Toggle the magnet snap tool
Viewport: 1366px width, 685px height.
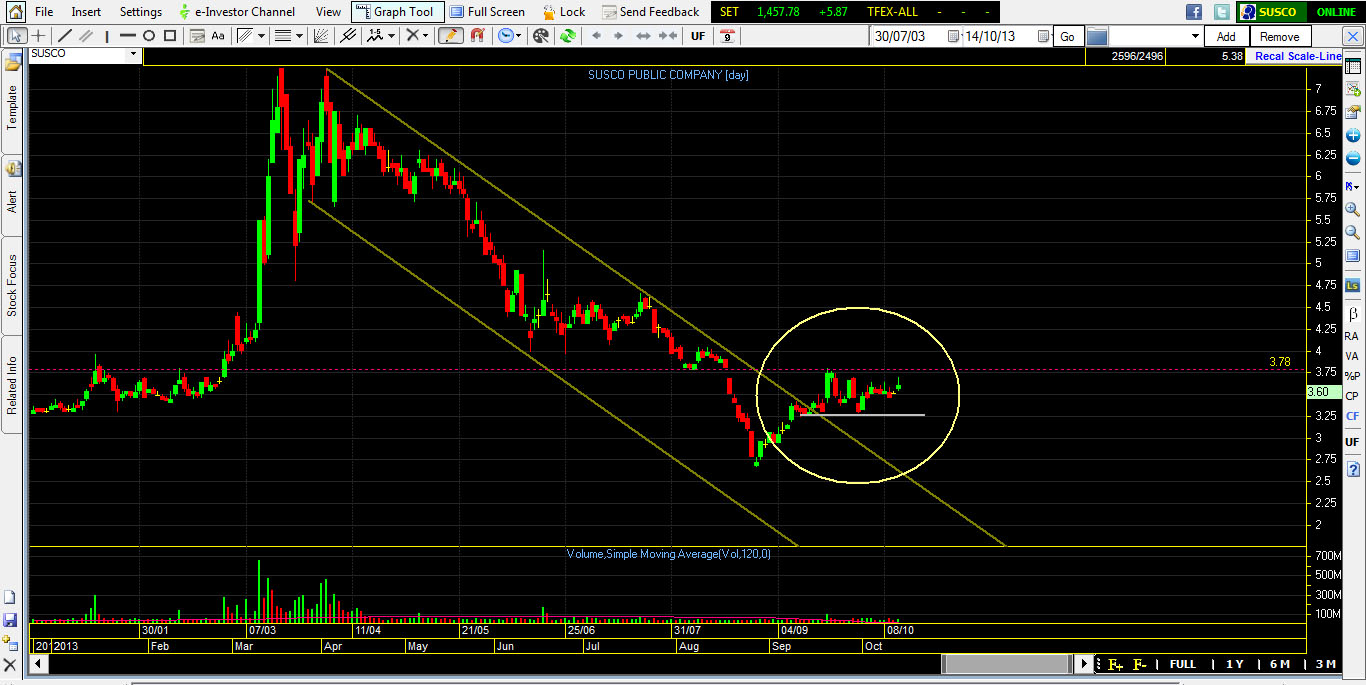point(478,36)
